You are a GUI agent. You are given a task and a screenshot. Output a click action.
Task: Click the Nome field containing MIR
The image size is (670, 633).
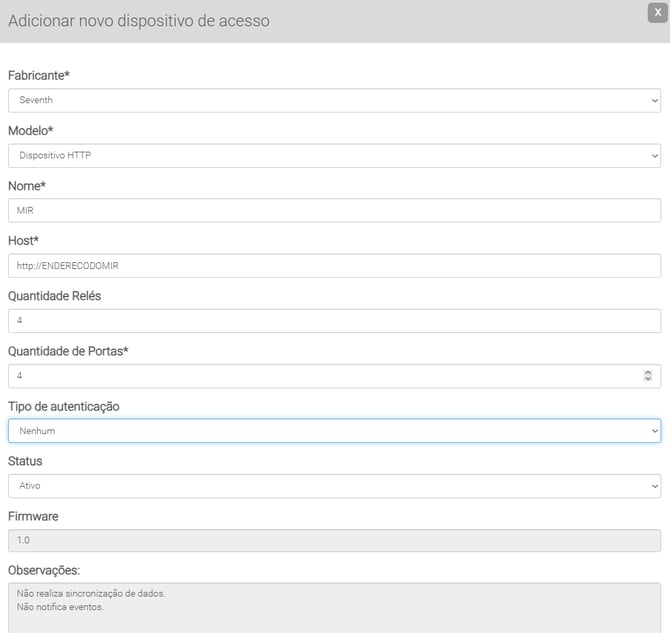pos(334,210)
